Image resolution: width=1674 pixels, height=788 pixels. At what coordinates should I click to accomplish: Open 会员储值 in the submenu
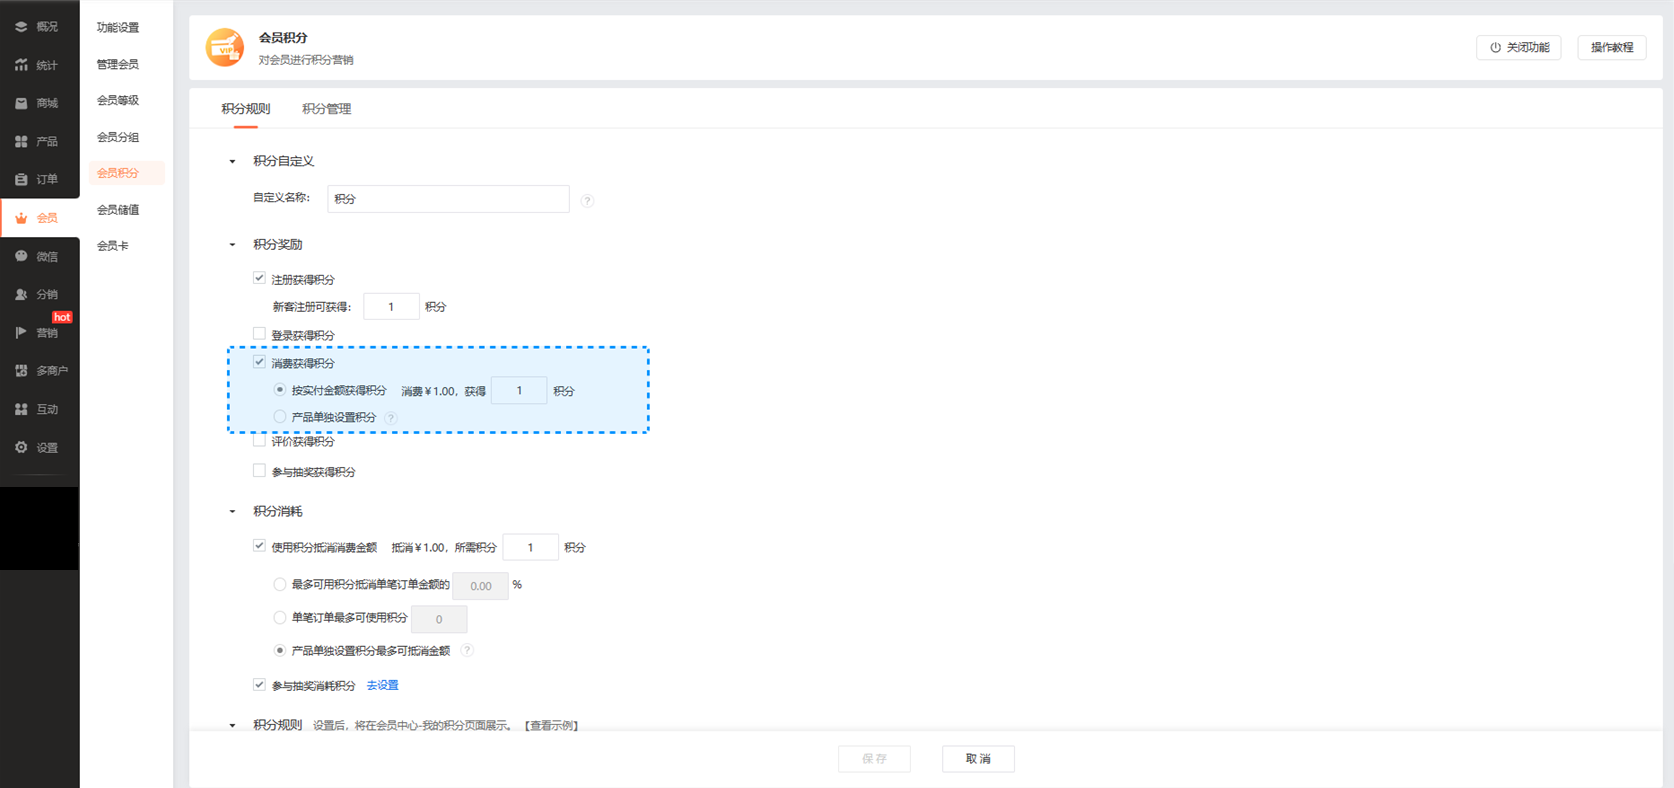[x=118, y=210]
